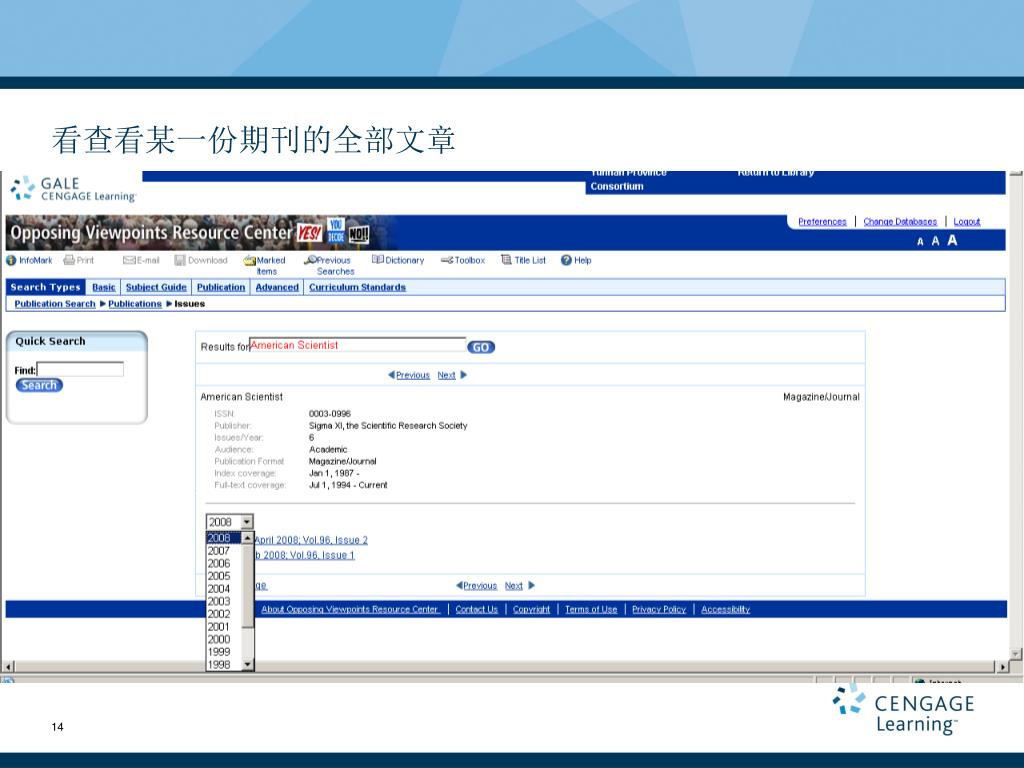This screenshot has height=768, width=1024.
Task: Open Change Databases link
Action: pos(900,222)
